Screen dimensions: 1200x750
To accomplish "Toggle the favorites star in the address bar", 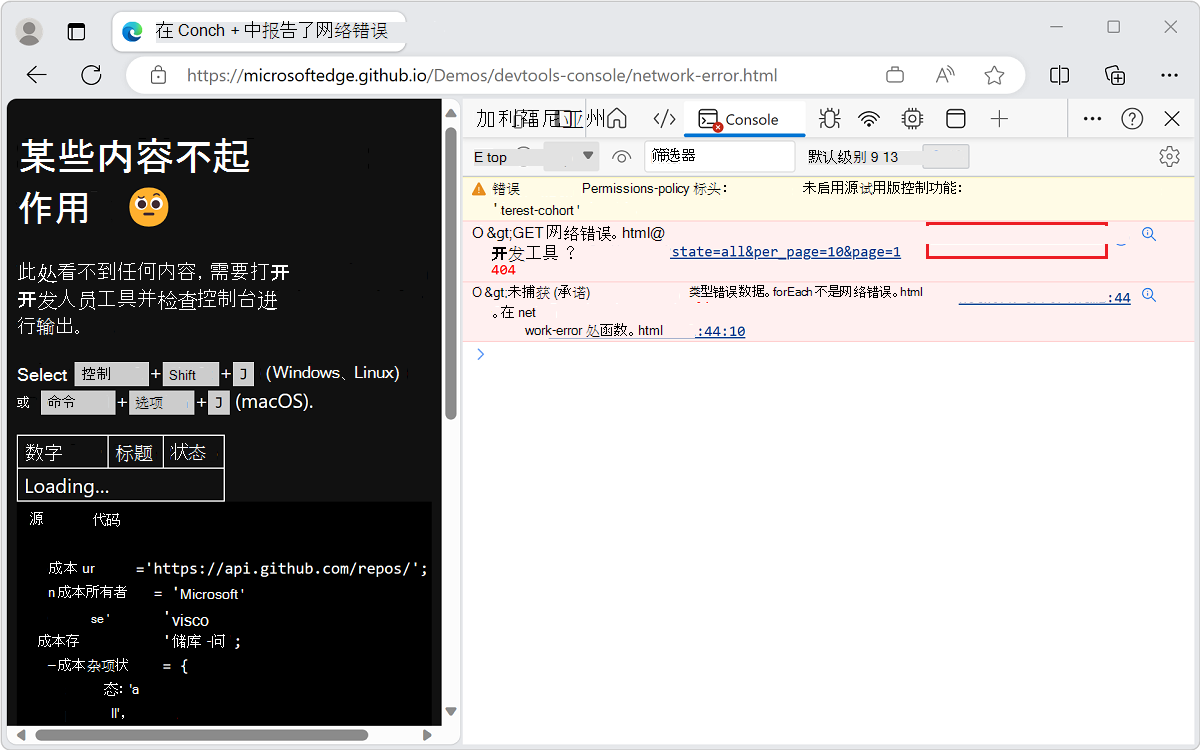I will point(994,75).
